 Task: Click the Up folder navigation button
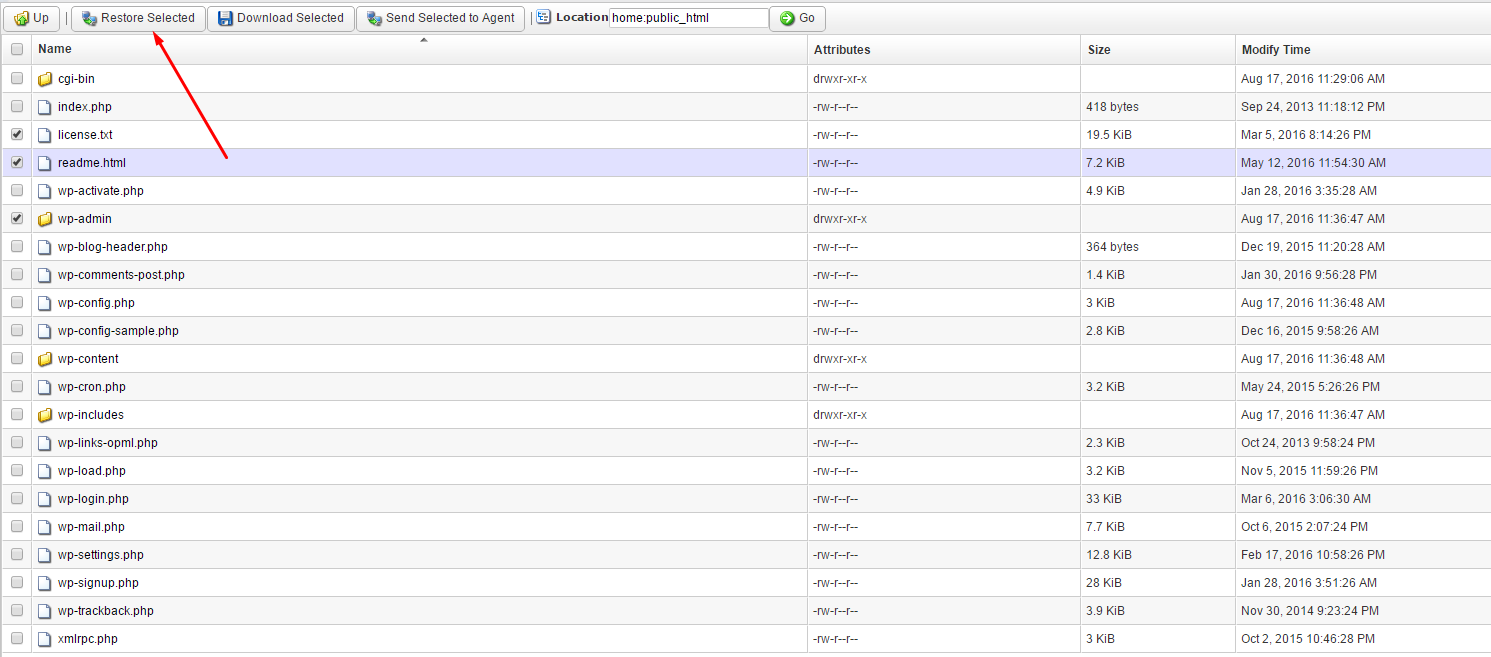pos(31,18)
